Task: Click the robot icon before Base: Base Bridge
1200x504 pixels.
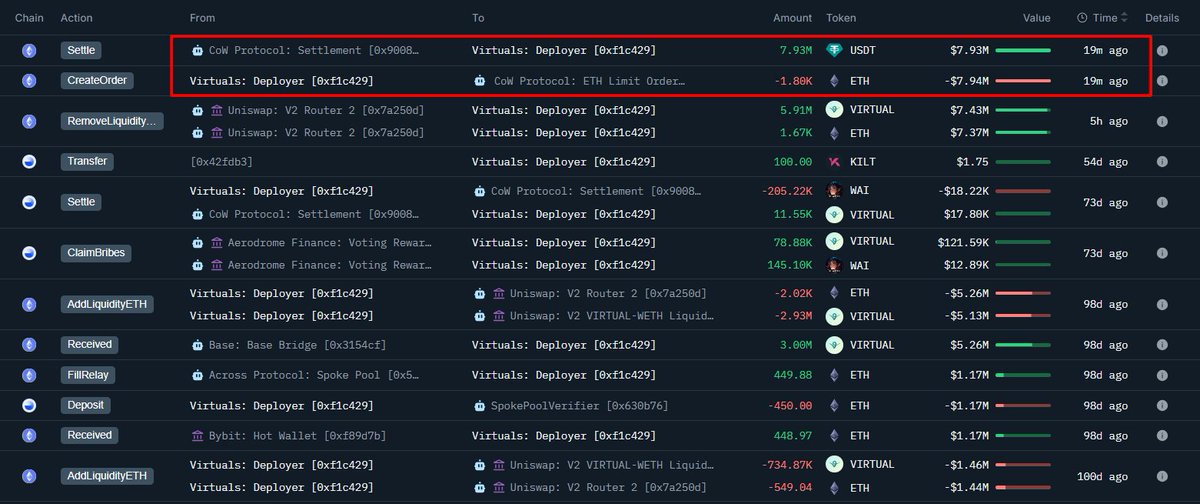Action: tap(197, 345)
